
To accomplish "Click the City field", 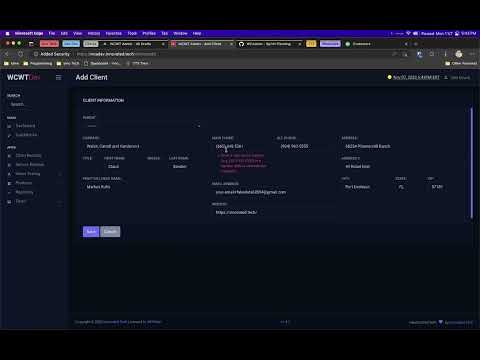I will click(x=366, y=187).
